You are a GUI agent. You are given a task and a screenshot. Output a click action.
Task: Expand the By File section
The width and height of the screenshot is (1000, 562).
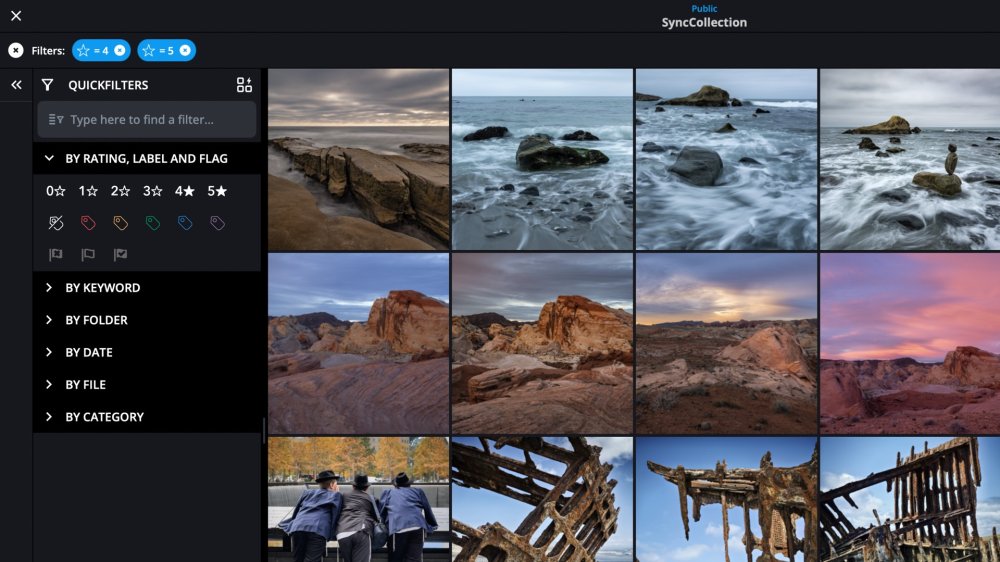coord(147,385)
